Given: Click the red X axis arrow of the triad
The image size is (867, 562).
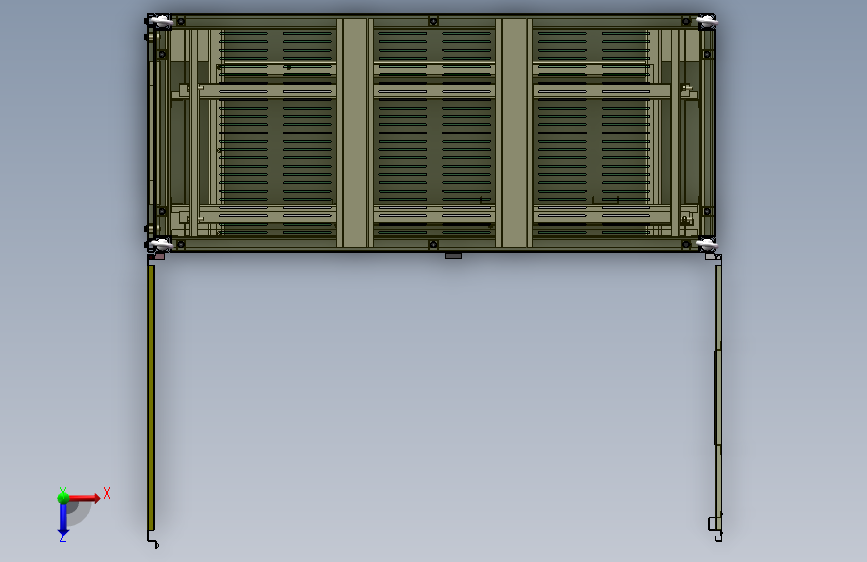Looking at the screenshot, I should click(84, 498).
